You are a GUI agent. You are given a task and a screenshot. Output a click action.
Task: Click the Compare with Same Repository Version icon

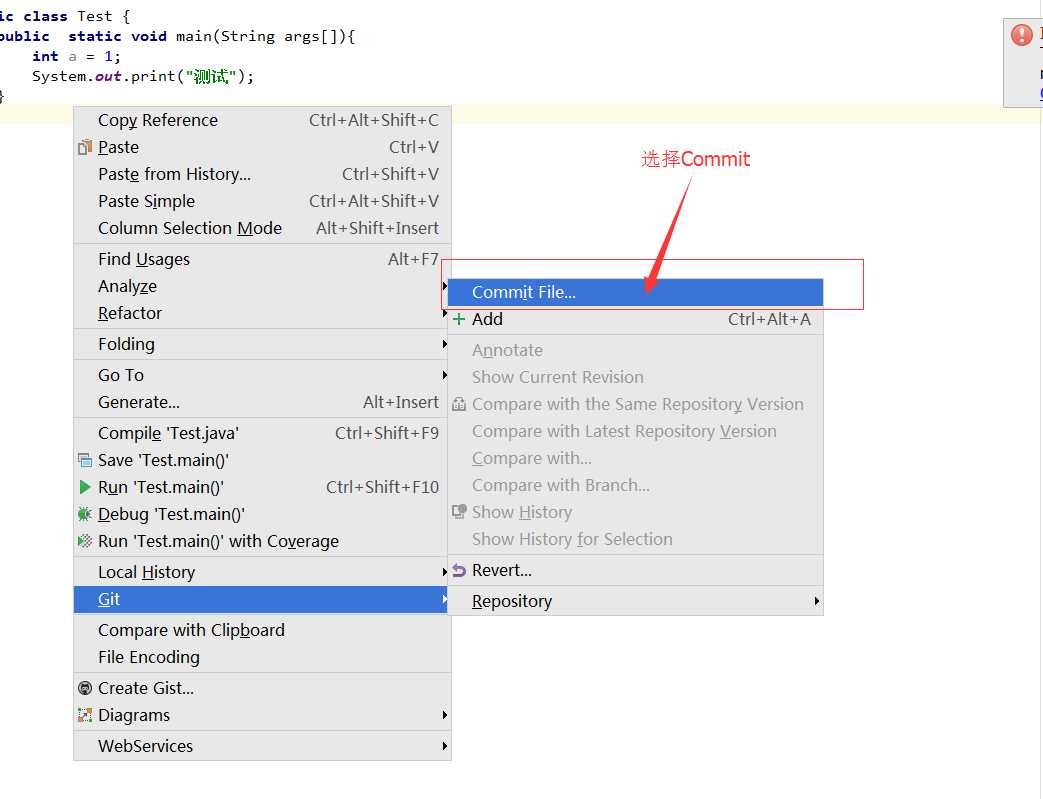(x=458, y=404)
